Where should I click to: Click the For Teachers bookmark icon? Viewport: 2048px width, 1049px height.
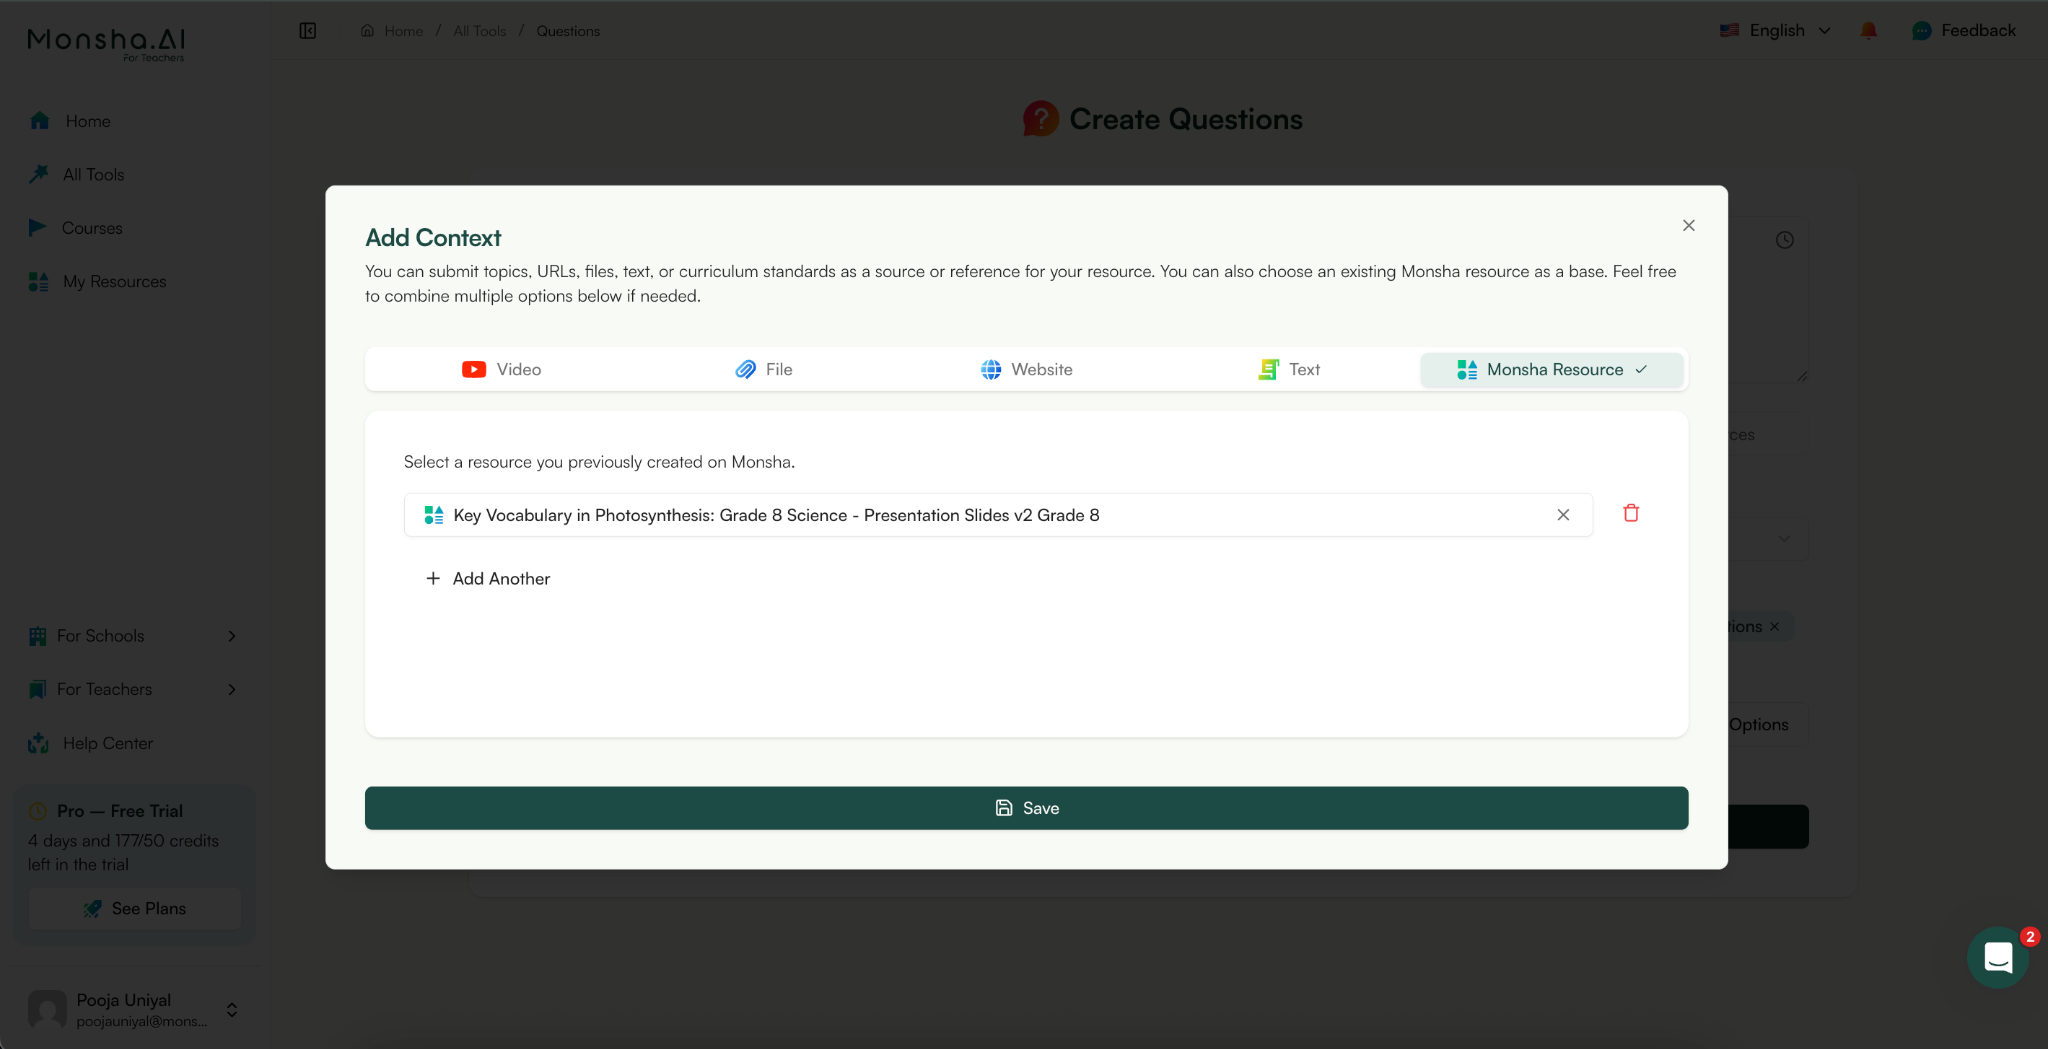click(x=38, y=689)
